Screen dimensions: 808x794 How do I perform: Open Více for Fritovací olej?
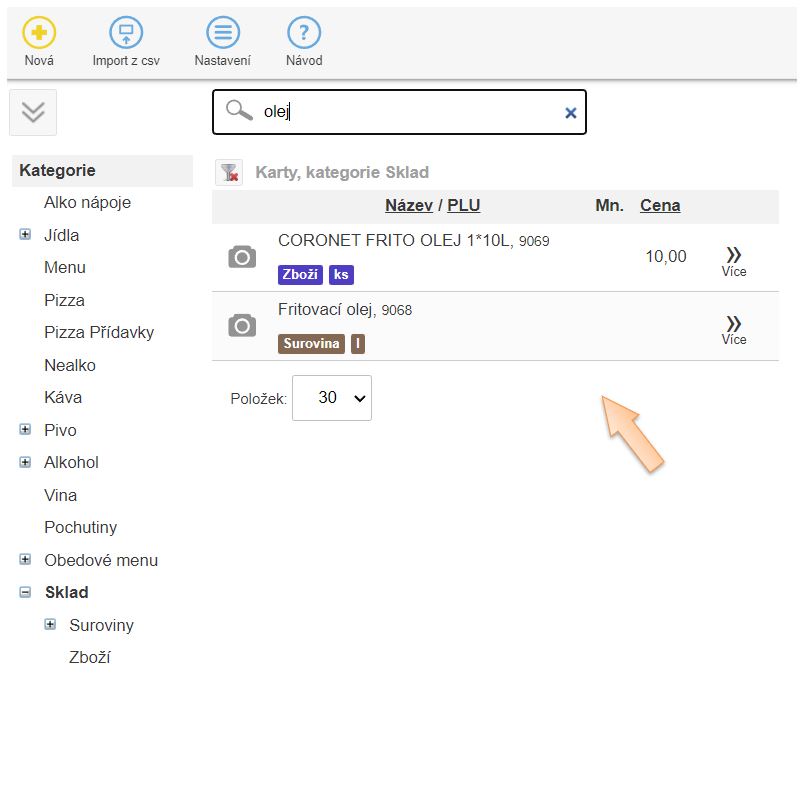(x=734, y=328)
